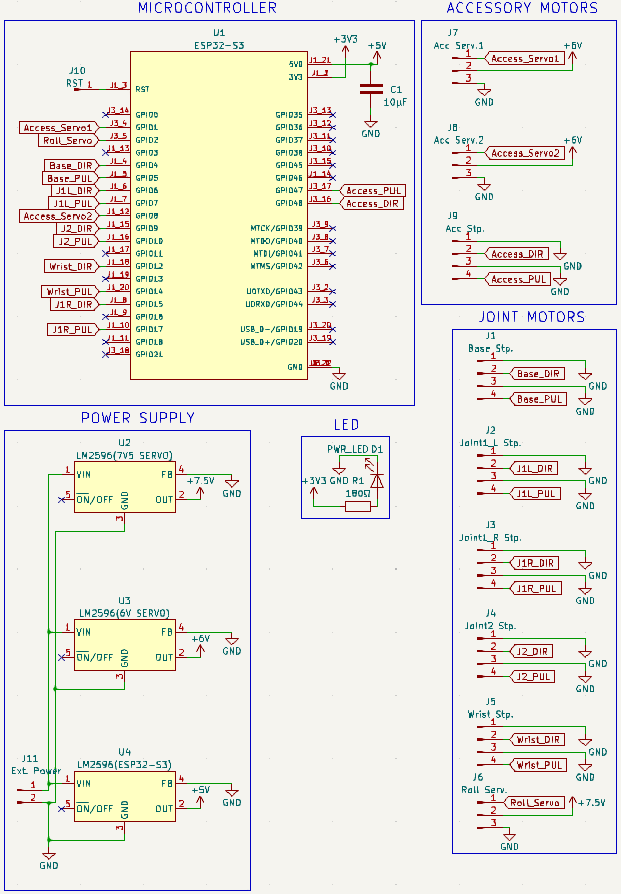Click the PWR_LED D1 diode symbol
This screenshot has height=894, width=621.
pyautogui.click(x=377, y=480)
